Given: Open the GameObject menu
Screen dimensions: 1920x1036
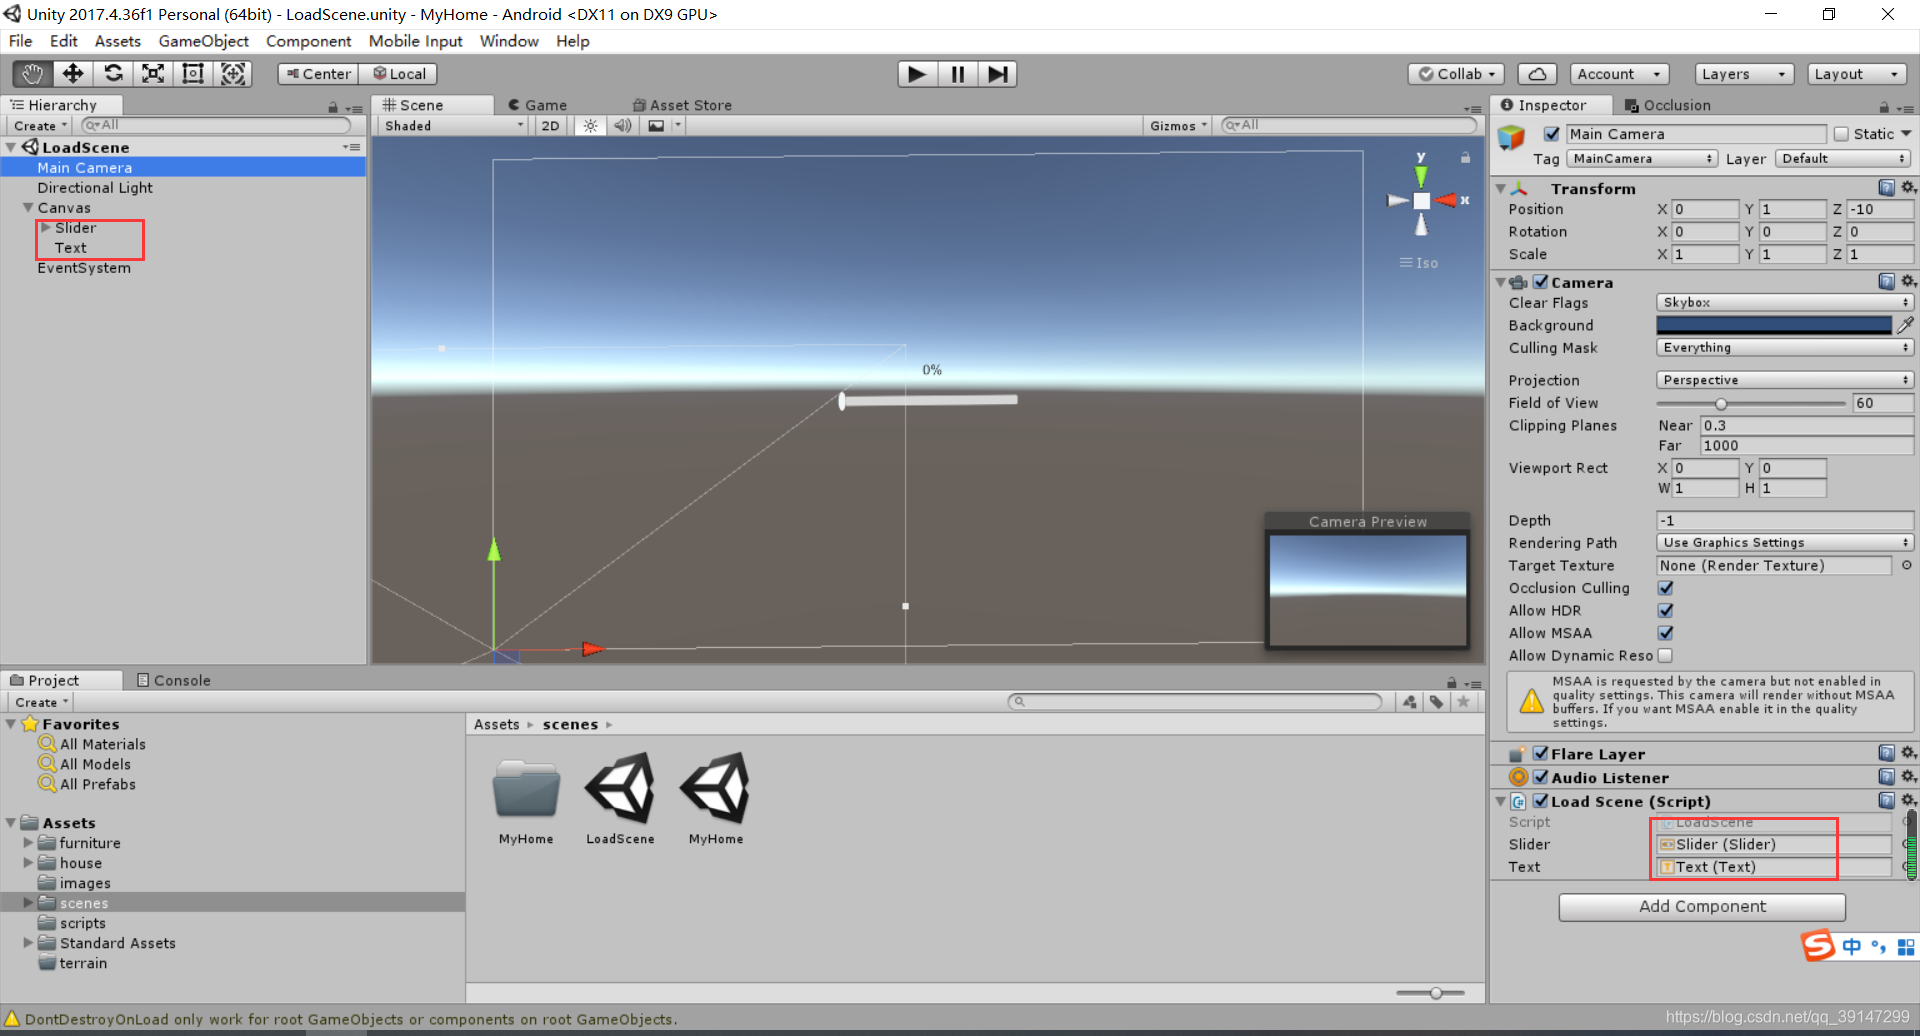Looking at the screenshot, I should coord(203,41).
